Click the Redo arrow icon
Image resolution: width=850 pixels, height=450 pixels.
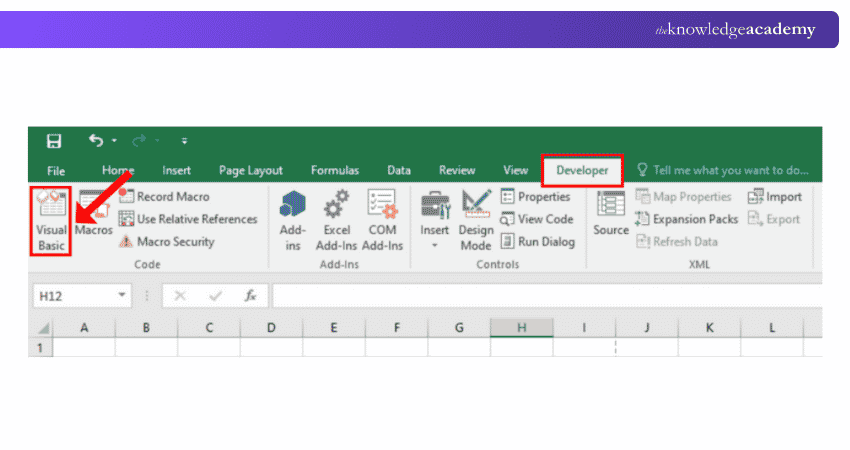point(139,141)
